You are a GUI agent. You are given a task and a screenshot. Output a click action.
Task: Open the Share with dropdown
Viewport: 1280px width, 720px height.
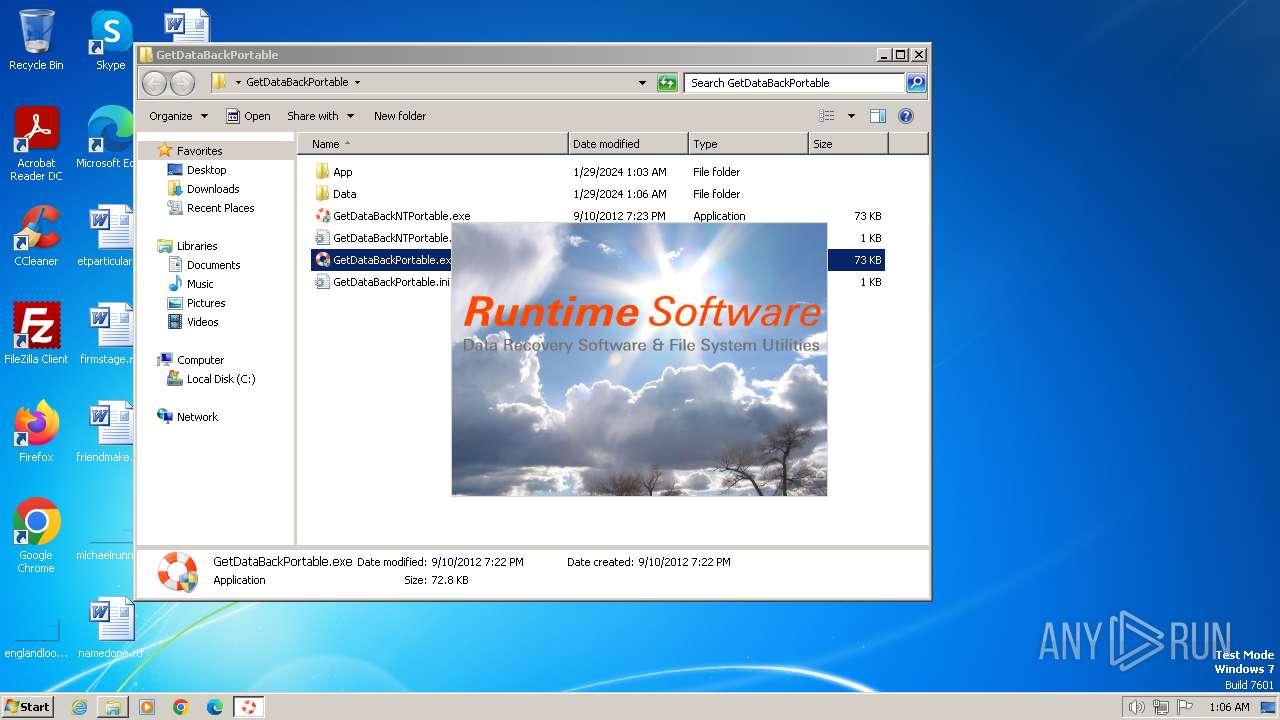[320, 116]
